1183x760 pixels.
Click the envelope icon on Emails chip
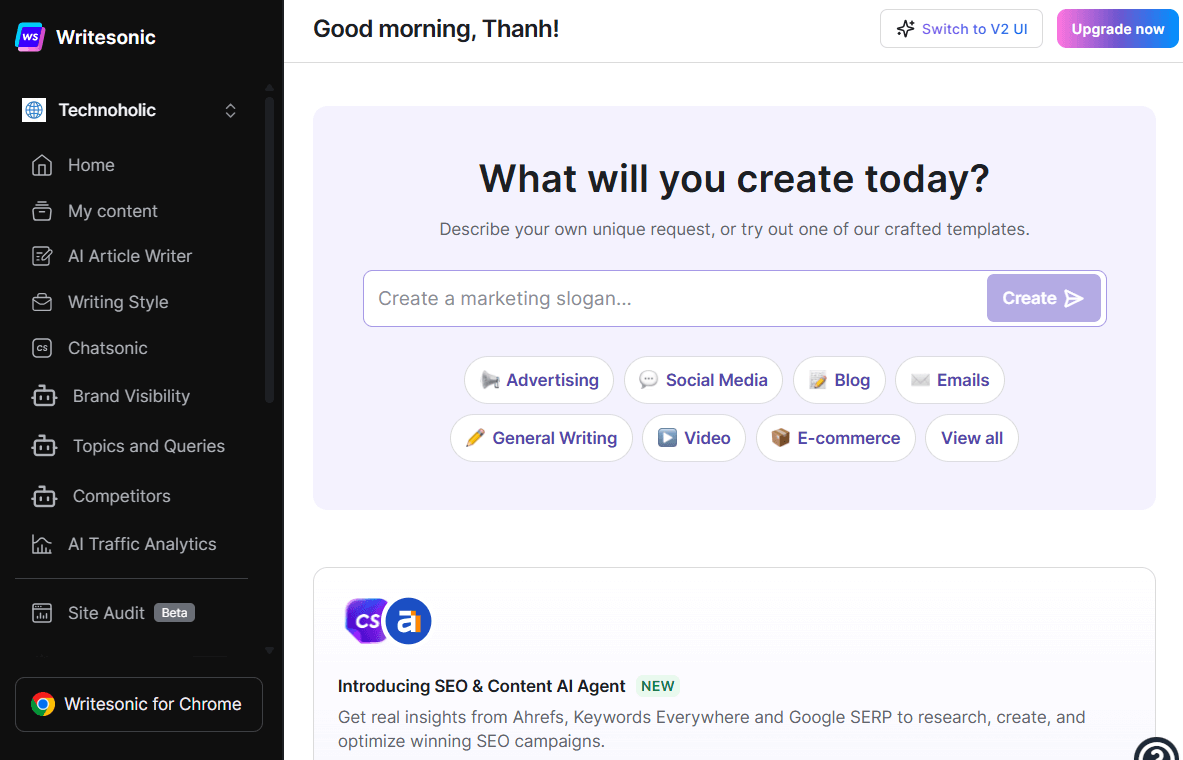coord(920,380)
